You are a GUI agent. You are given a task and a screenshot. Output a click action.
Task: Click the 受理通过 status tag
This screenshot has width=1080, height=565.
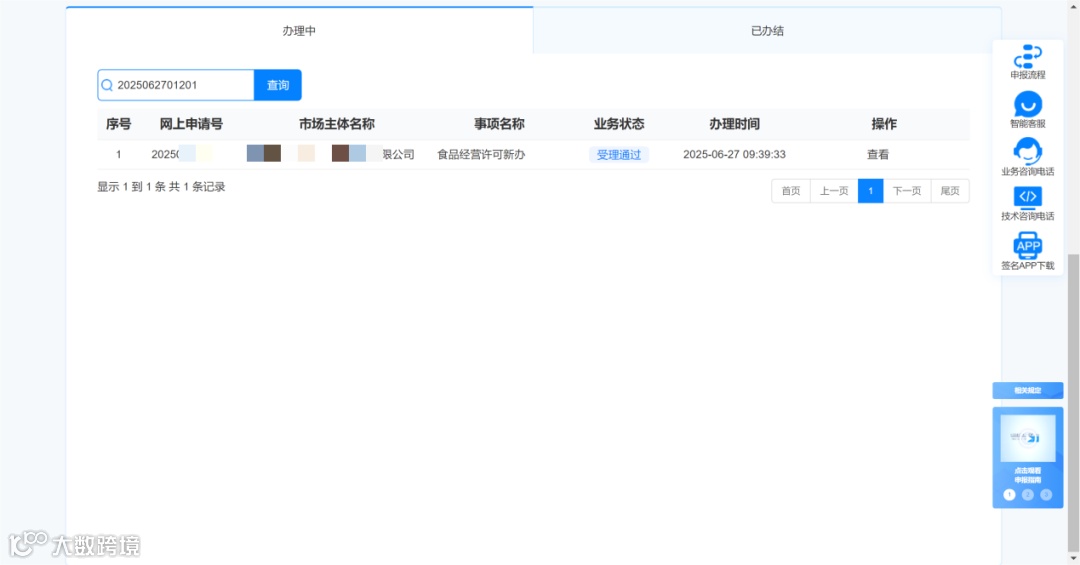point(619,154)
